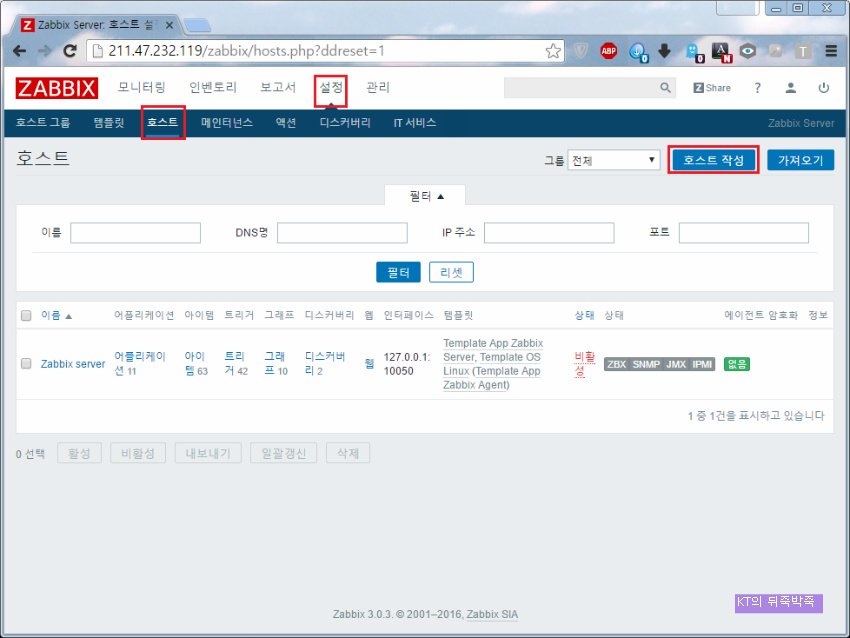Screen dimensions: 850x638
Task: Focus the 포트 filter field
Action: (x=744, y=233)
